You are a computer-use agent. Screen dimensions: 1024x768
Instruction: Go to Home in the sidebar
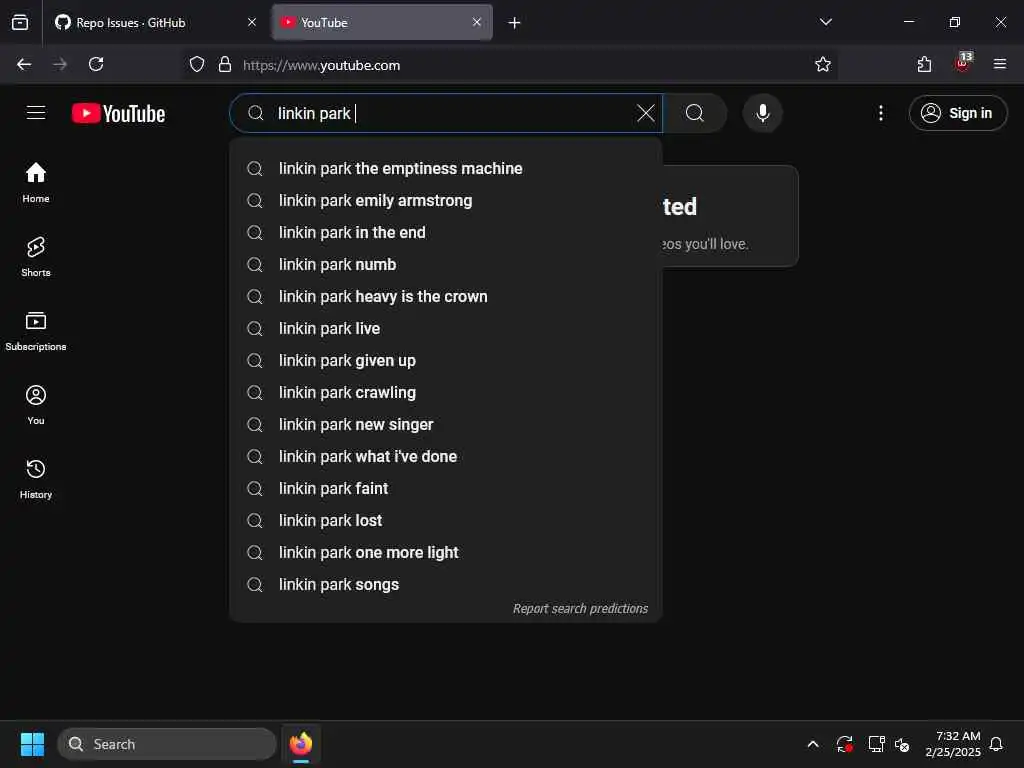point(36,183)
